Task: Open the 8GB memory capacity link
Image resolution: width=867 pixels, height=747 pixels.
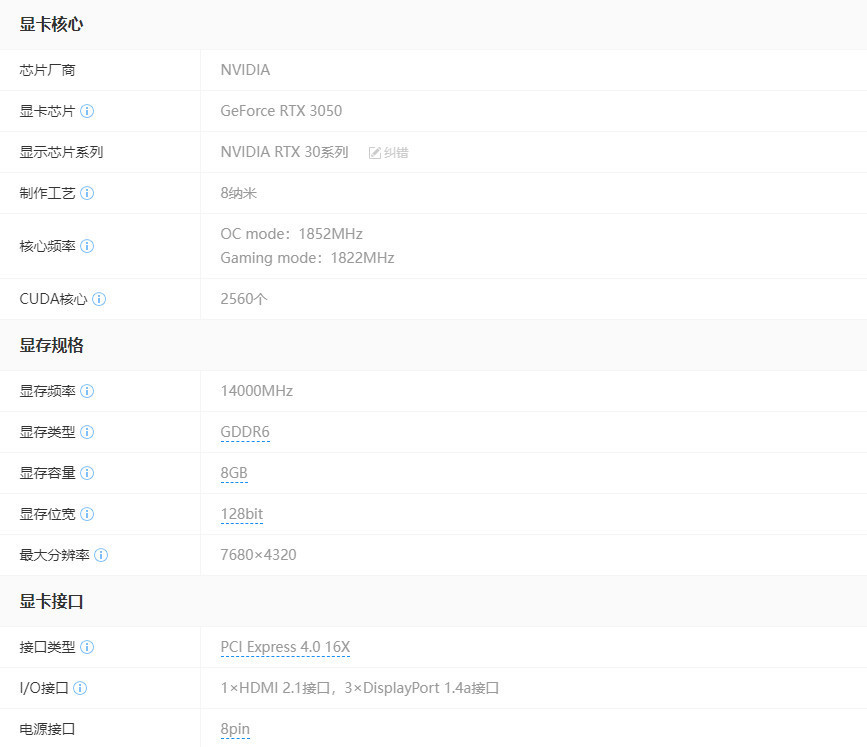Action: pyautogui.click(x=234, y=473)
